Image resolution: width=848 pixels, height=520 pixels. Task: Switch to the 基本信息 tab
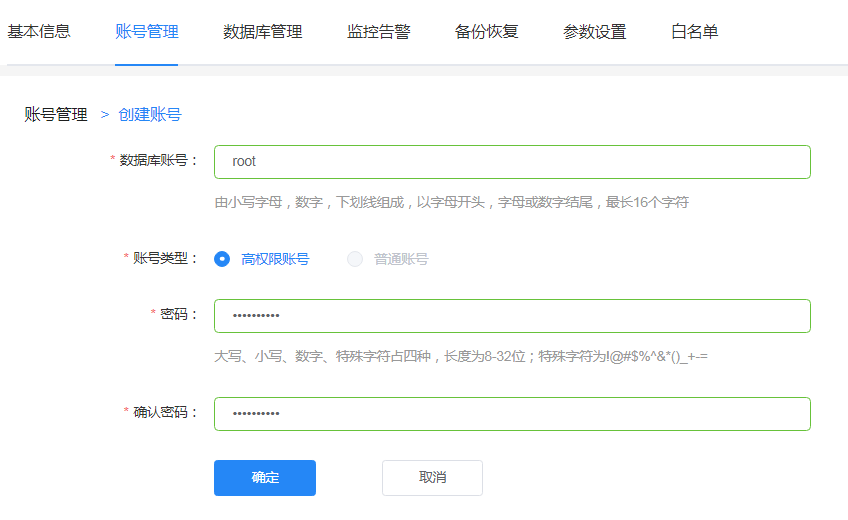pos(39,31)
